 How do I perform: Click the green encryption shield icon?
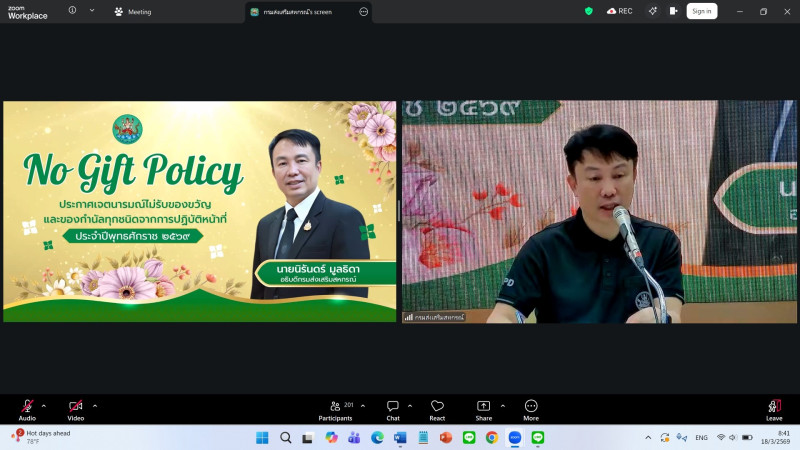[x=589, y=11]
